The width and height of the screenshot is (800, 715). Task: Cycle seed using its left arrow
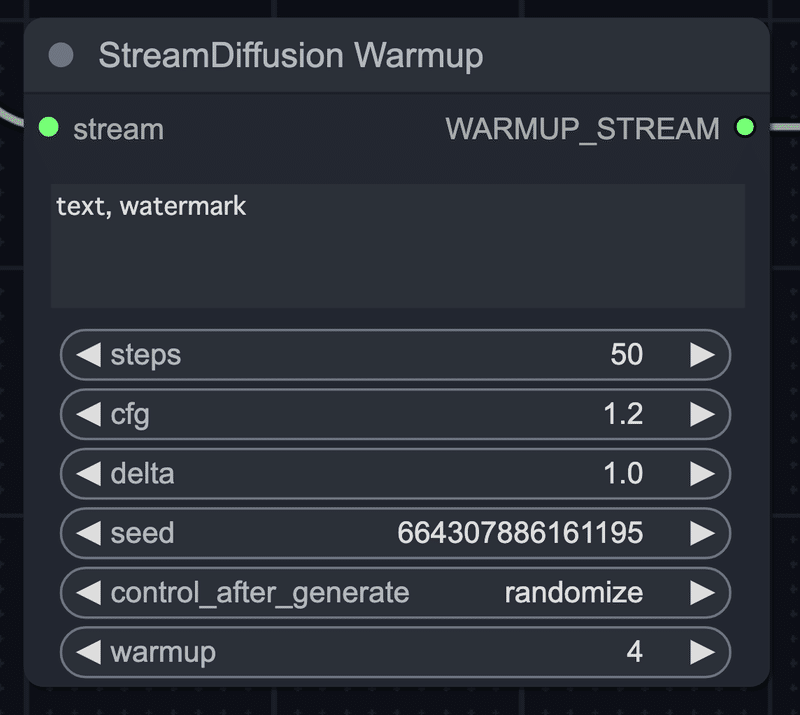(90, 533)
